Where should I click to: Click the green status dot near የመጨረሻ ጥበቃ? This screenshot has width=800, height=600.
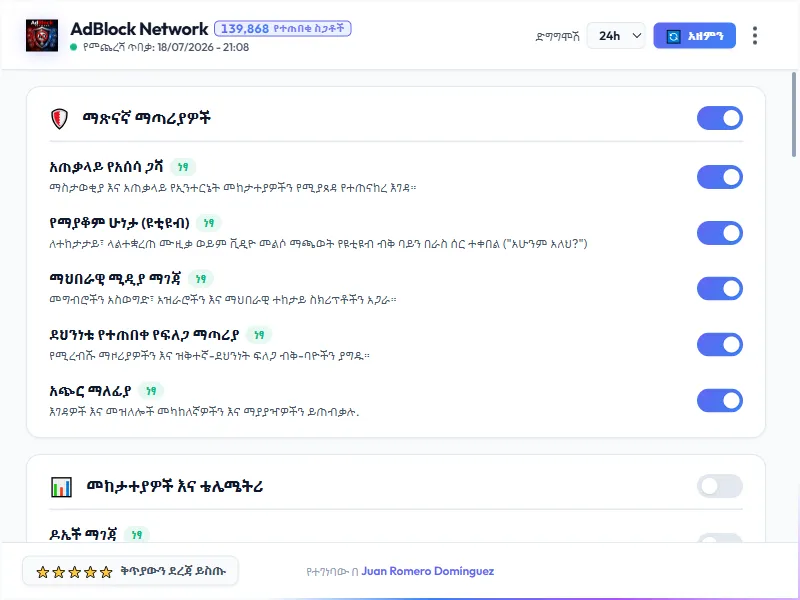click(x=73, y=47)
